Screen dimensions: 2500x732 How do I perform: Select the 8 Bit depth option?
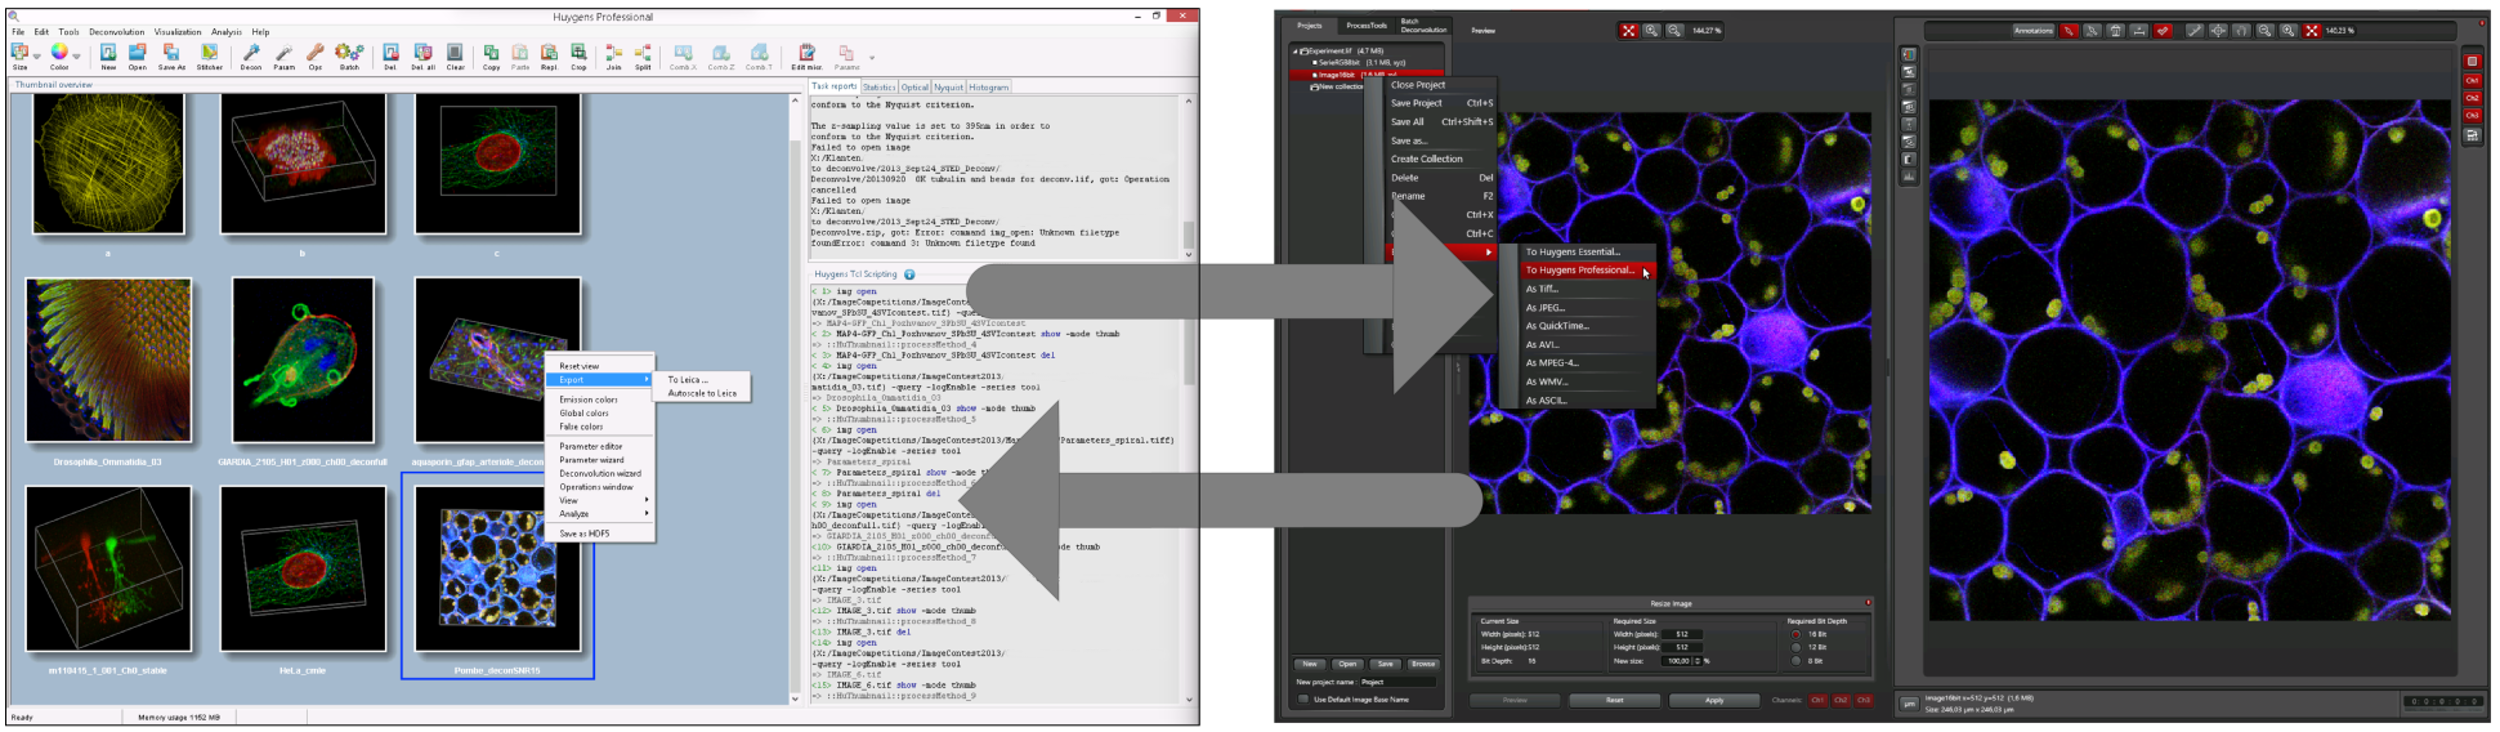point(1796,661)
